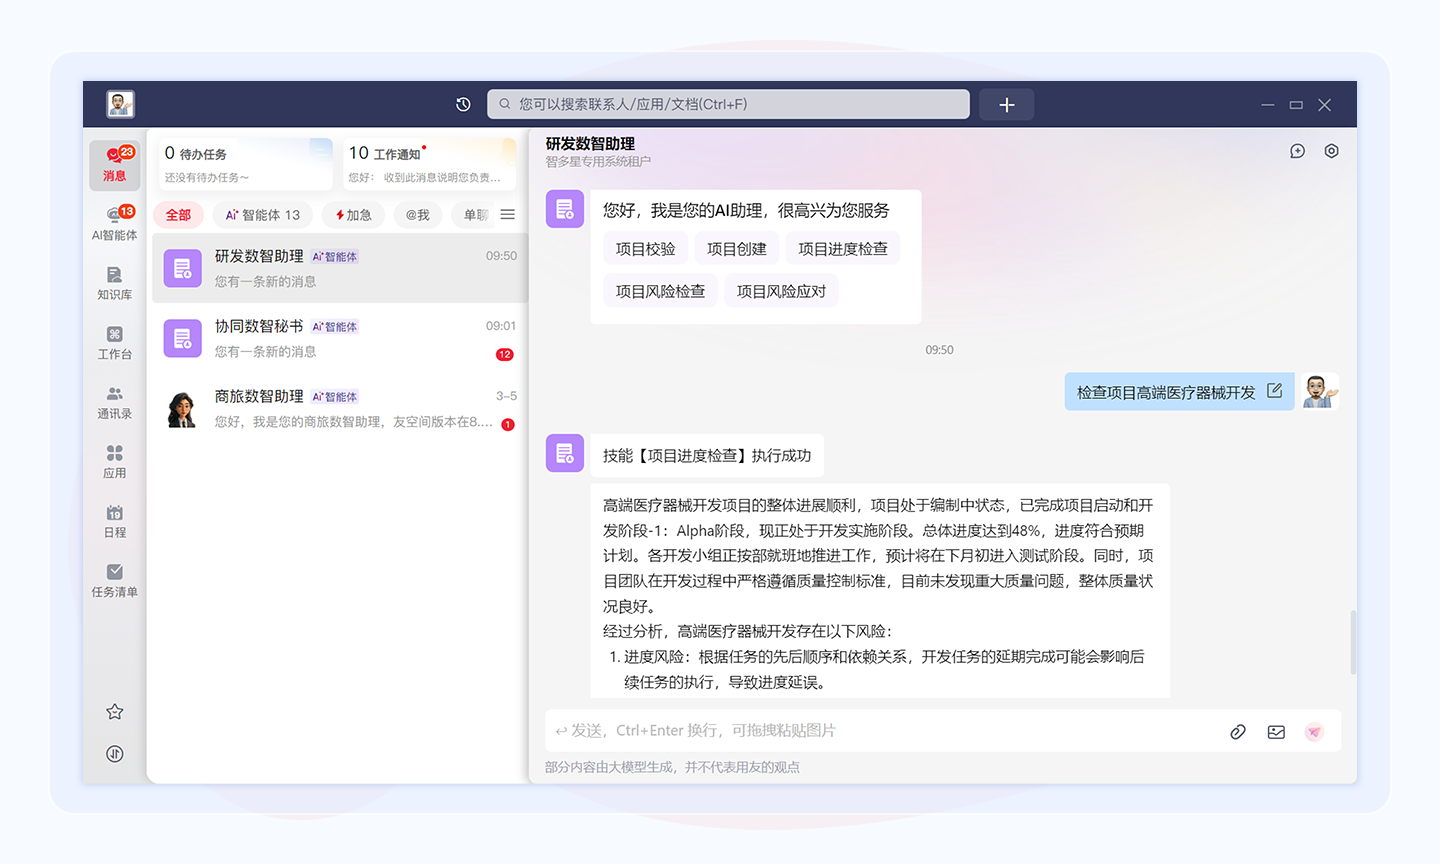Open the 日程 schedule section
Screen dimensions: 1440x864
(114, 520)
